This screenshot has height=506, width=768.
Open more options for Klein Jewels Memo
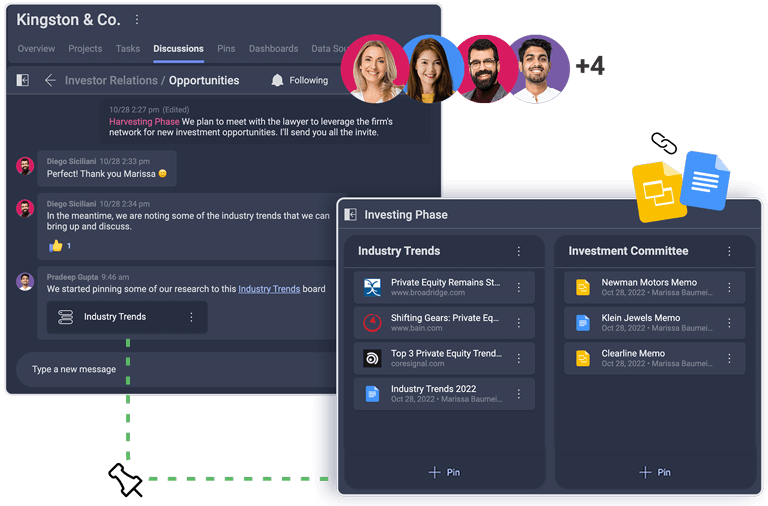729,323
